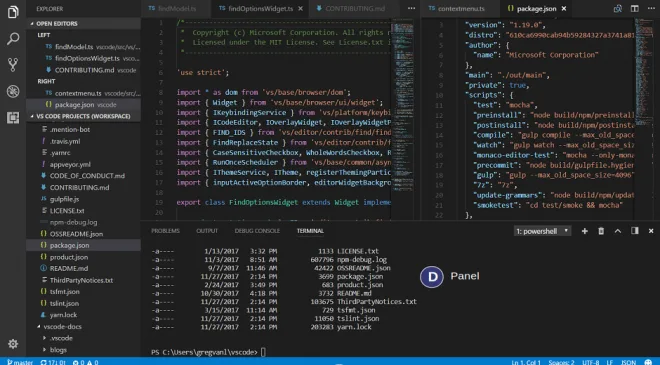660x365 pixels.
Task: Open the DEBUG CONSOLE panel tab
Action: pyautogui.click(x=257, y=231)
